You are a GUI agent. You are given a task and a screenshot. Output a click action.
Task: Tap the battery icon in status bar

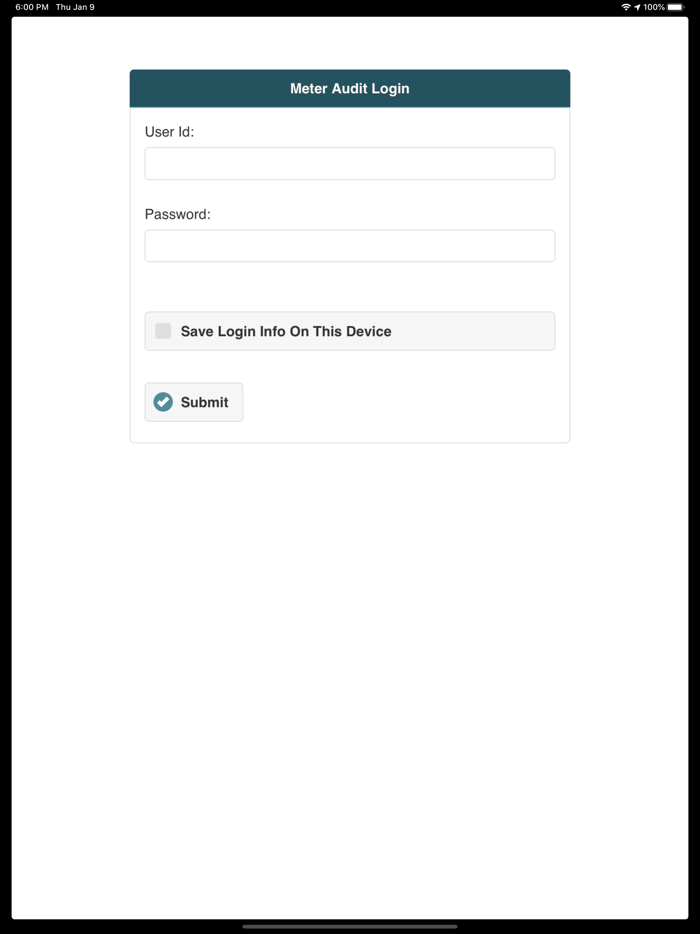pos(676,7)
